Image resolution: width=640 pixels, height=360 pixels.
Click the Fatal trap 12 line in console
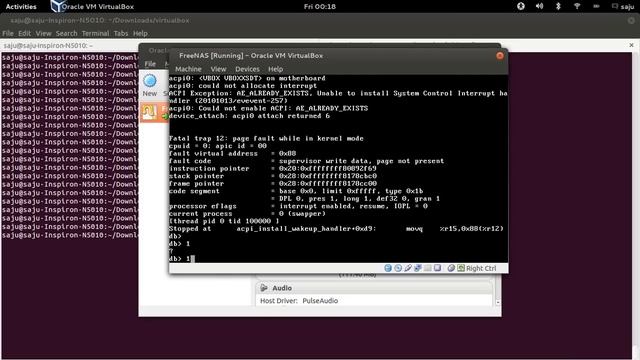(x=266, y=138)
